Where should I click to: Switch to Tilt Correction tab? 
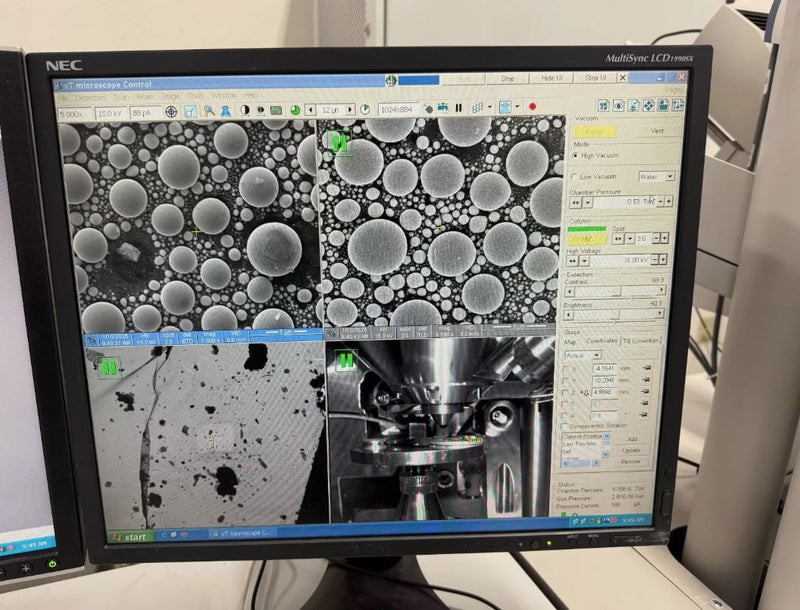click(x=640, y=341)
